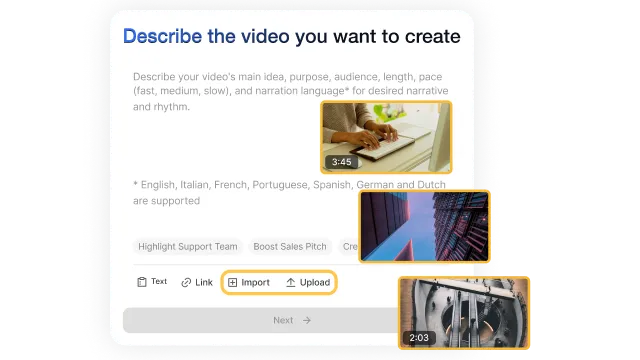Click the Text clipboard icon
The image size is (640, 360).
coord(142,282)
